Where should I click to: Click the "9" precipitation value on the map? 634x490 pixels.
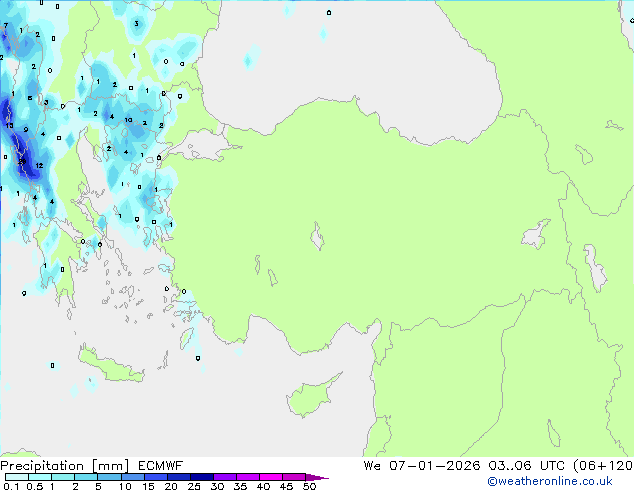coord(25,129)
